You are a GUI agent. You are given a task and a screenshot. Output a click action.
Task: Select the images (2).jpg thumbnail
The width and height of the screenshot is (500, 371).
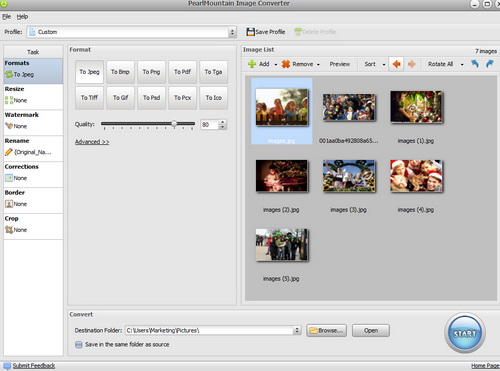pyautogui.click(x=282, y=176)
